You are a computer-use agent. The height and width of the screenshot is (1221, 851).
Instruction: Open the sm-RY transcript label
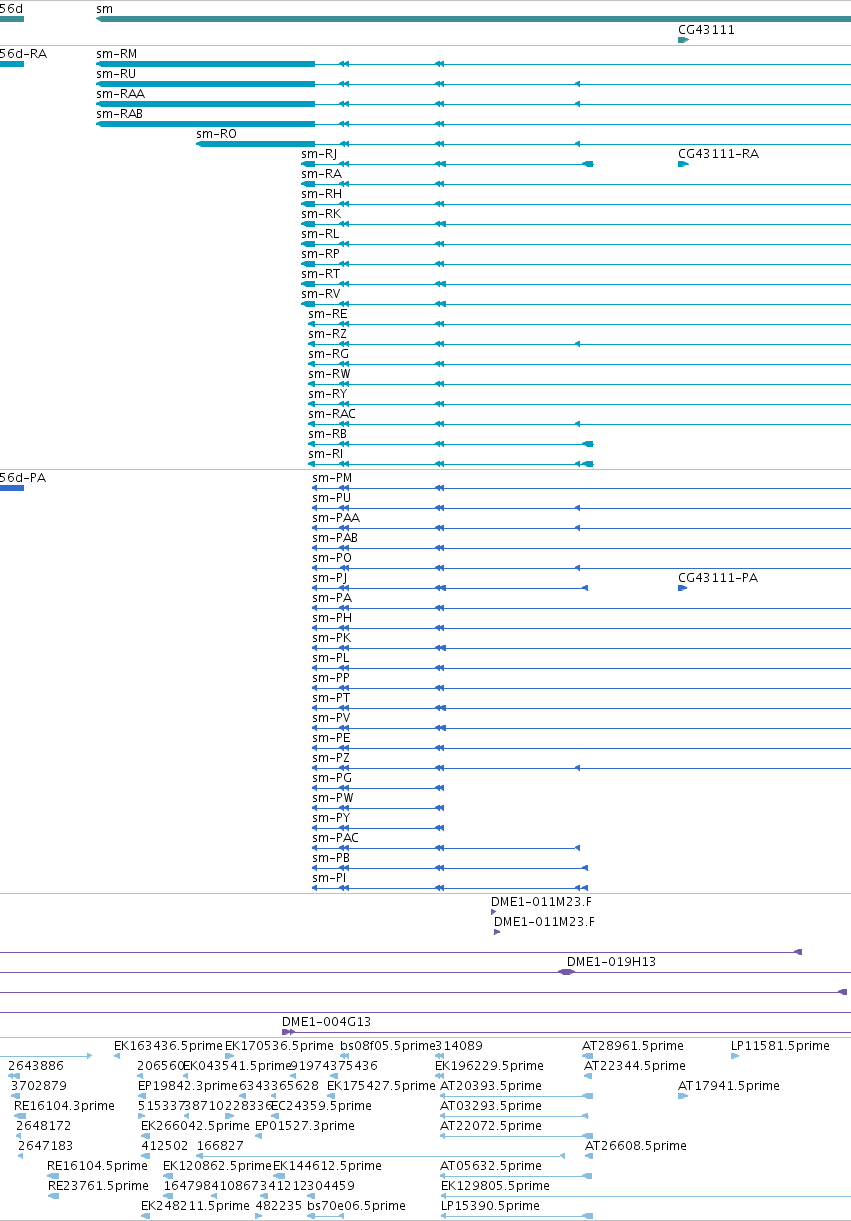[328, 394]
